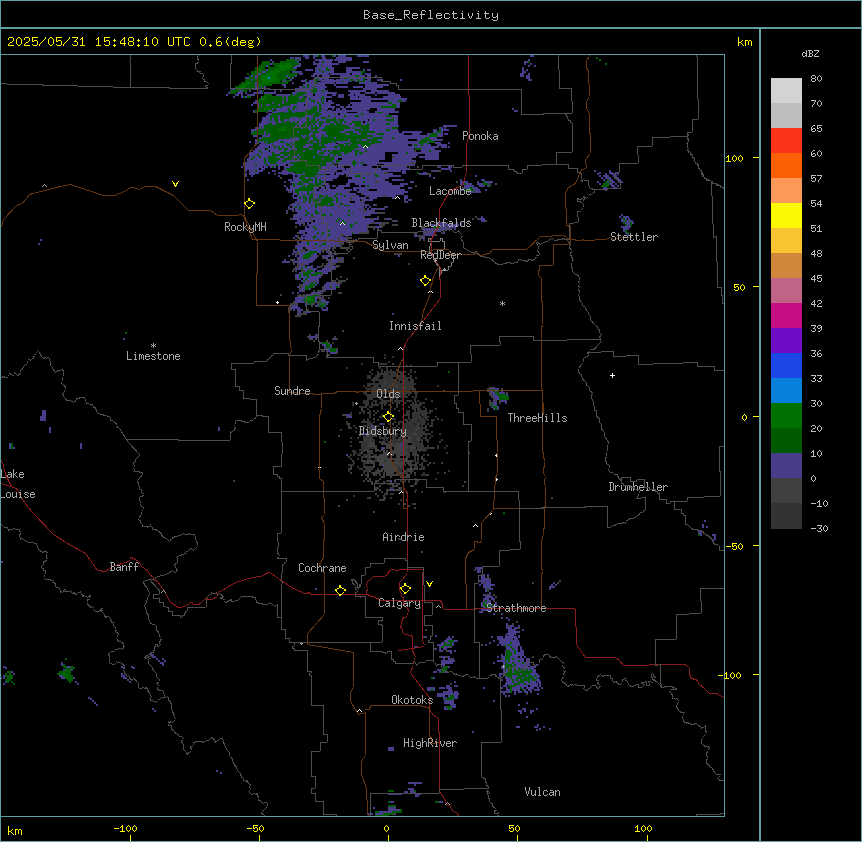Click the Blackfalds map label
The image size is (862, 842).
coord(441,223)
